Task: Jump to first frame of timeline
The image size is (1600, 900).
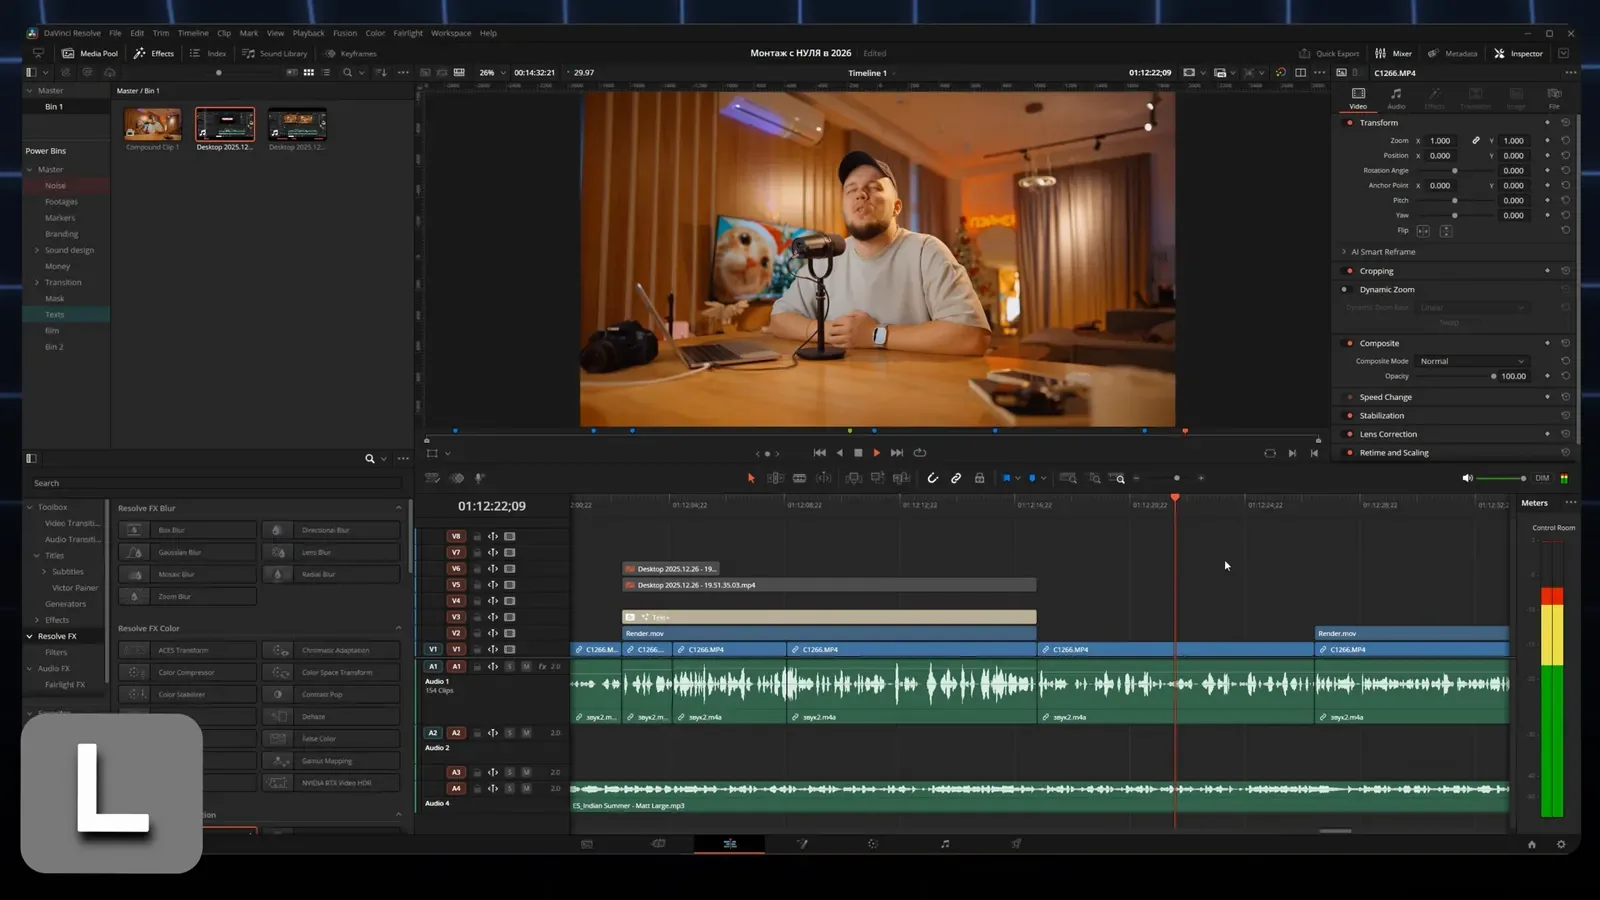Action: pyautogui.click(x=819, y=453)
